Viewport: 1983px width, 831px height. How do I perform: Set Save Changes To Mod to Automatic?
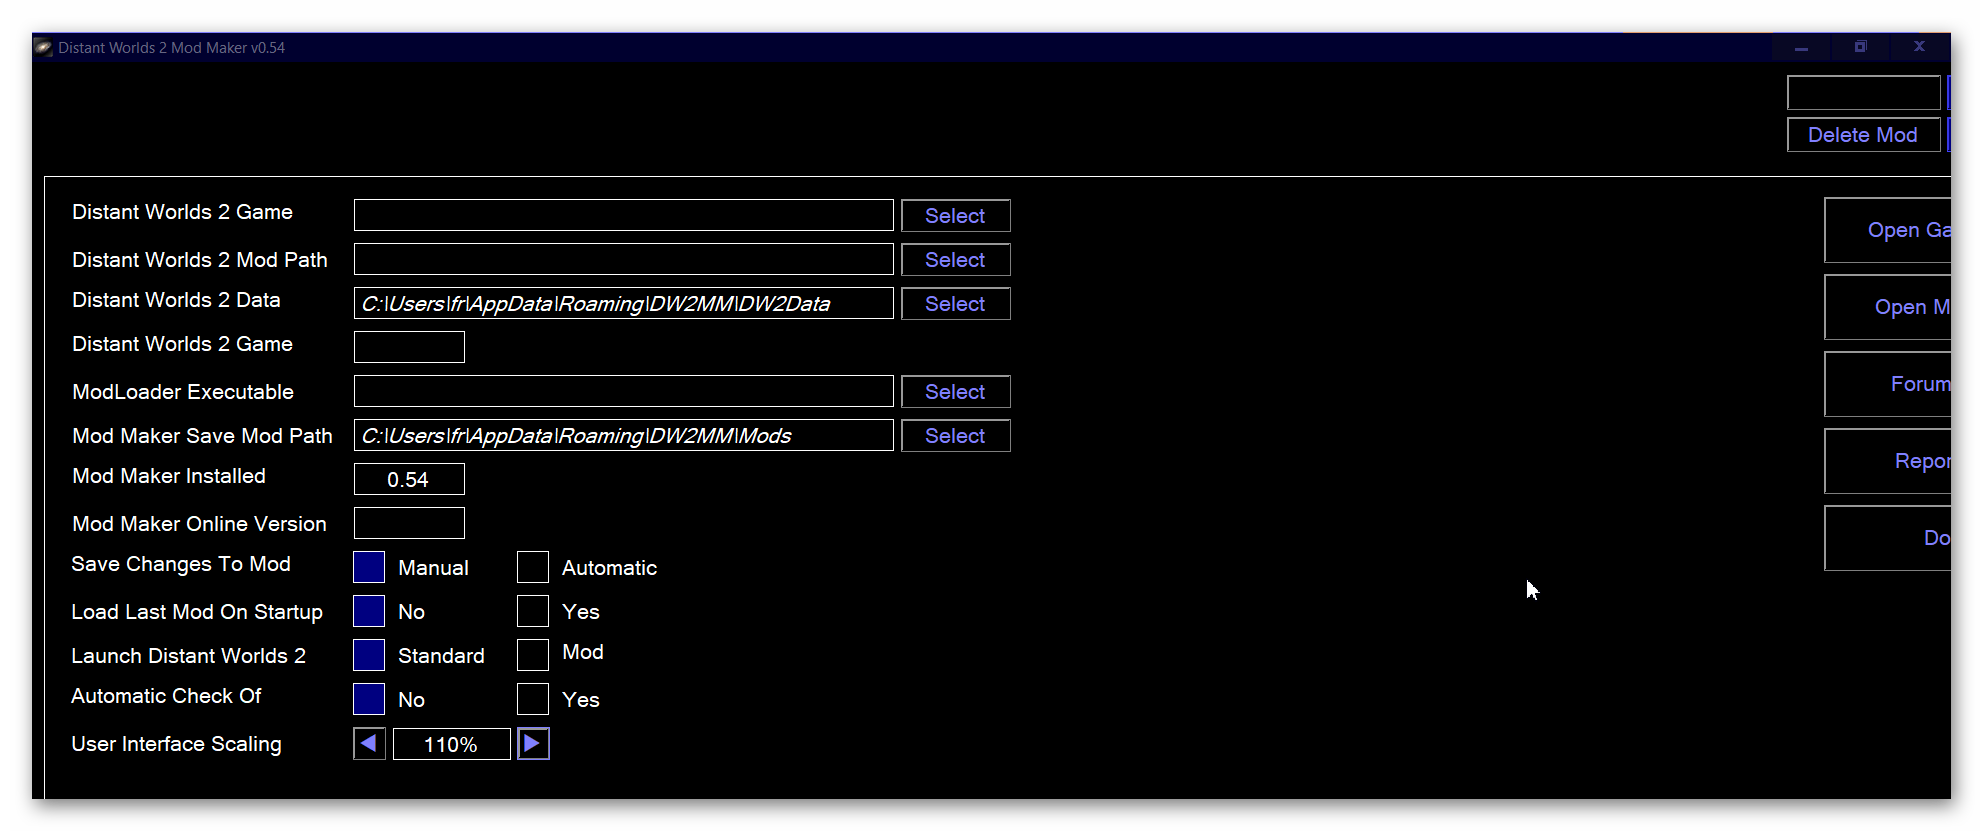[533, 567]
